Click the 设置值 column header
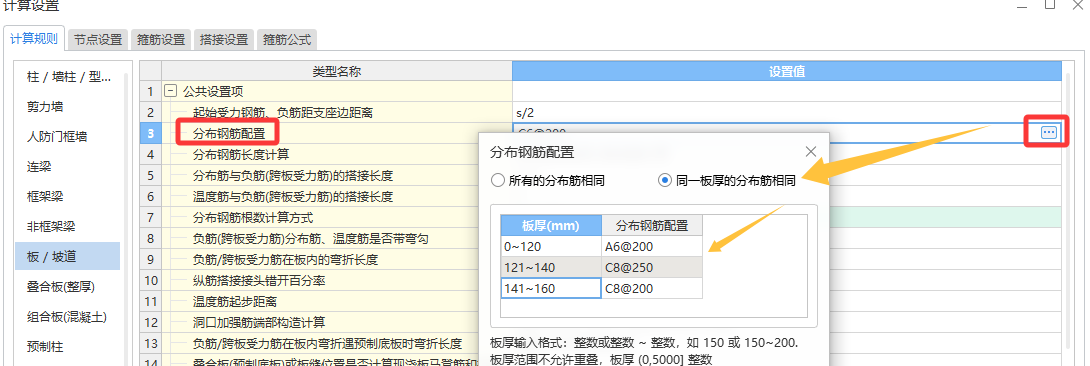1090x366 pixels. click(x=787, y=71)
